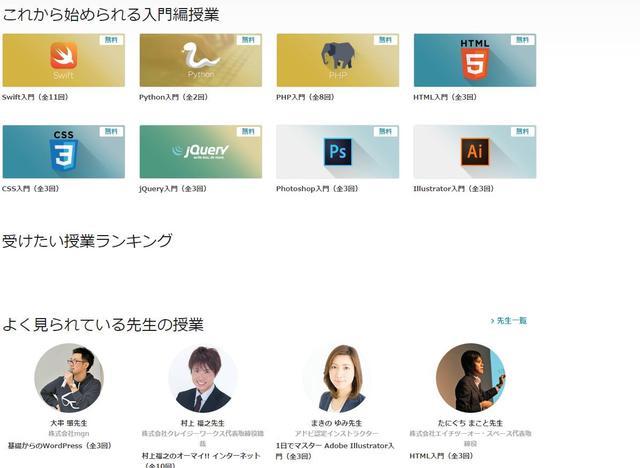Viewport: 640px width, 468px height.
Task: Open HTML入門（全3回）link below HTML5 card
Action: click(445, 97)
